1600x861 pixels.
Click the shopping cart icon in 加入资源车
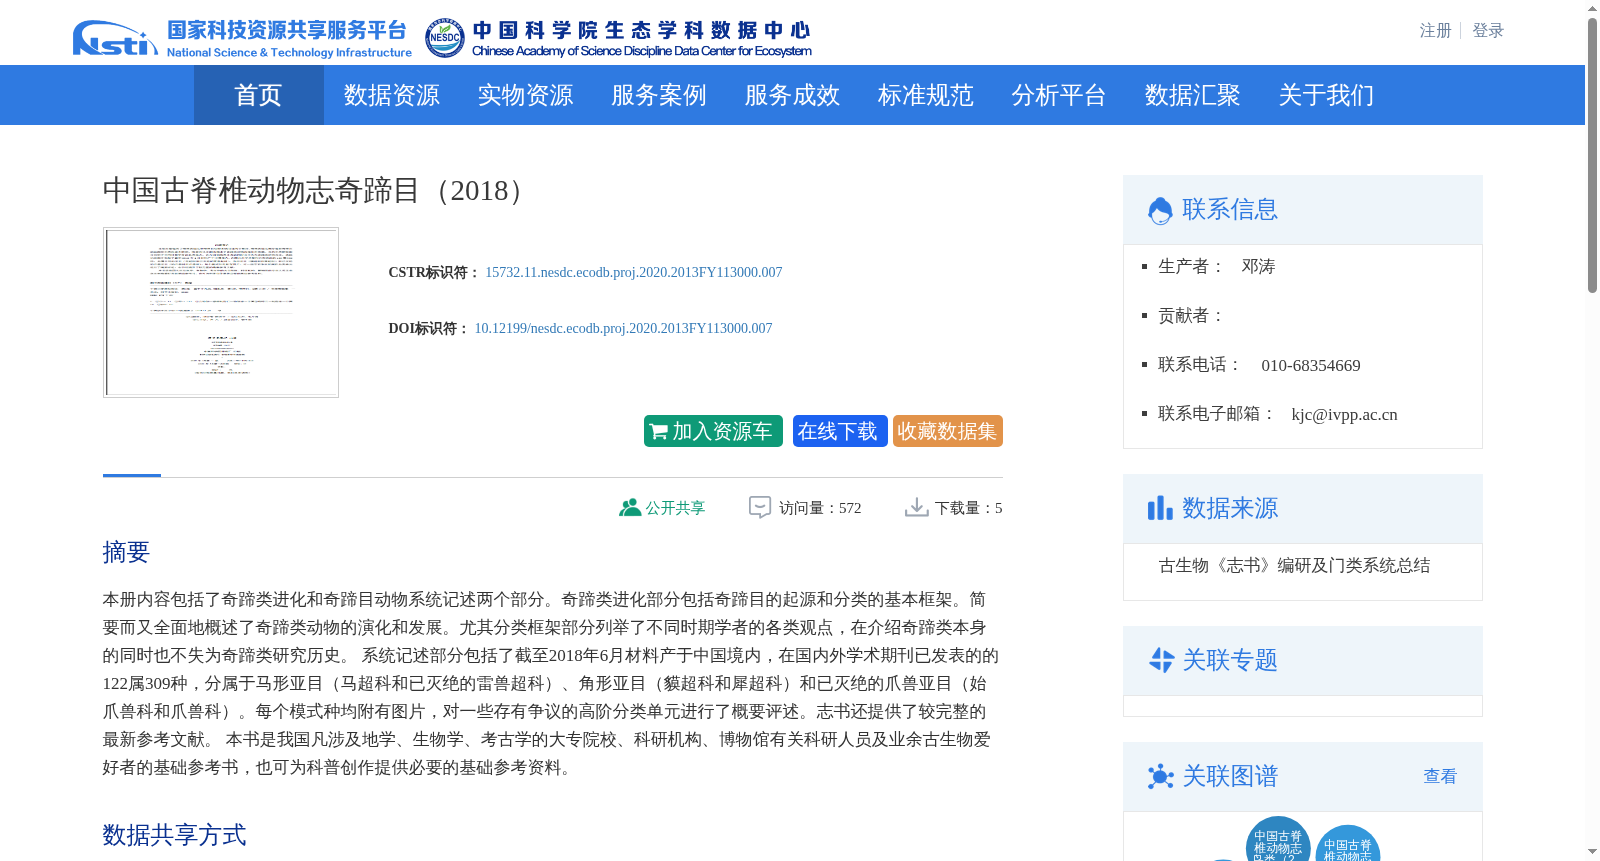(x=658, y=432)
